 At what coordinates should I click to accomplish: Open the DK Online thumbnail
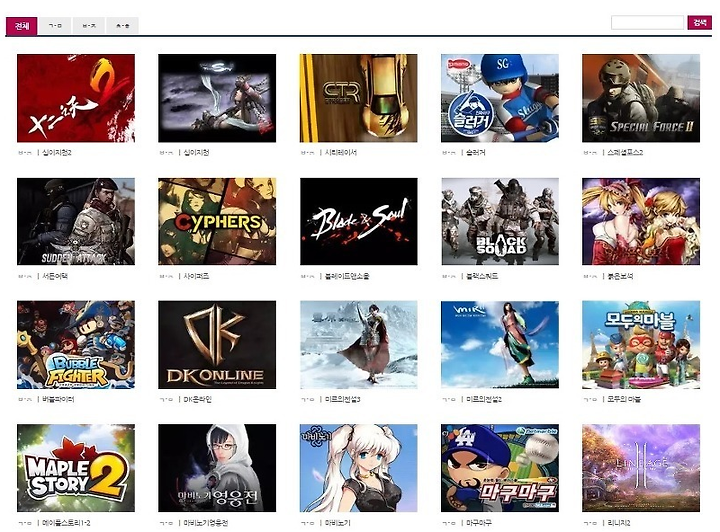coord(217,345)
